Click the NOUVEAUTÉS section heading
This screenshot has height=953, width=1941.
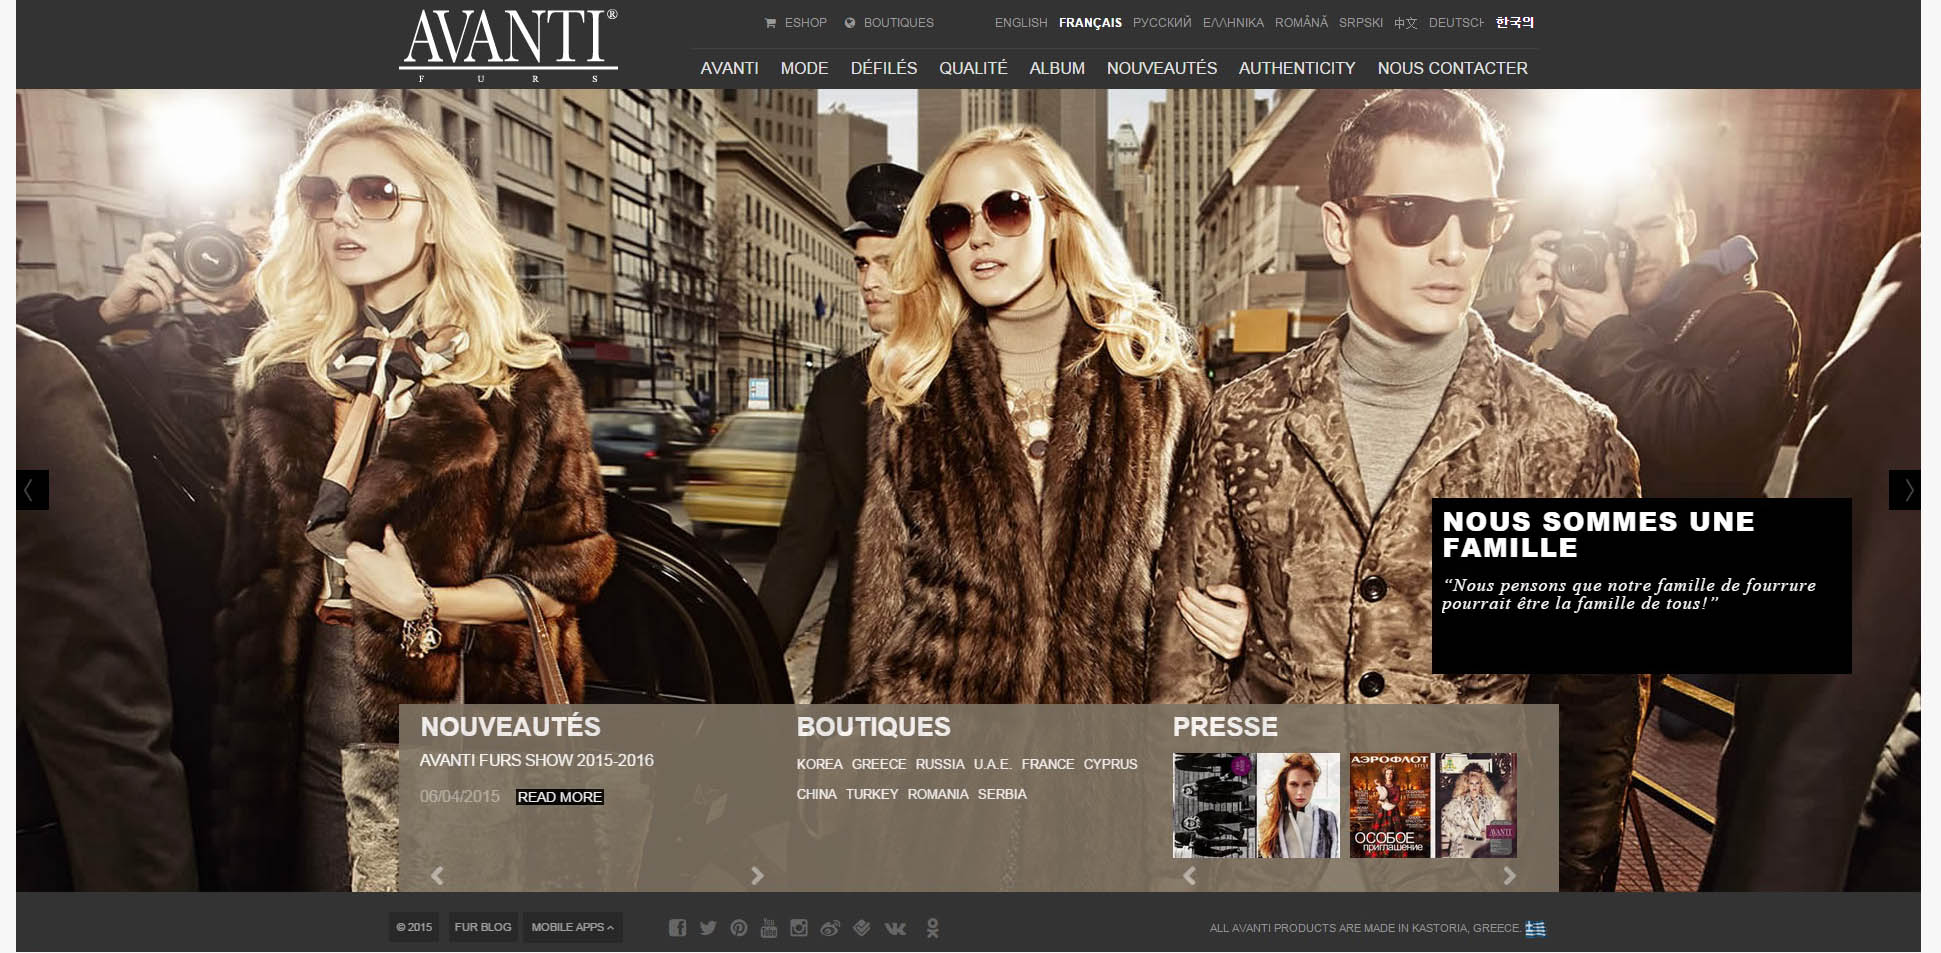[510, 726]
